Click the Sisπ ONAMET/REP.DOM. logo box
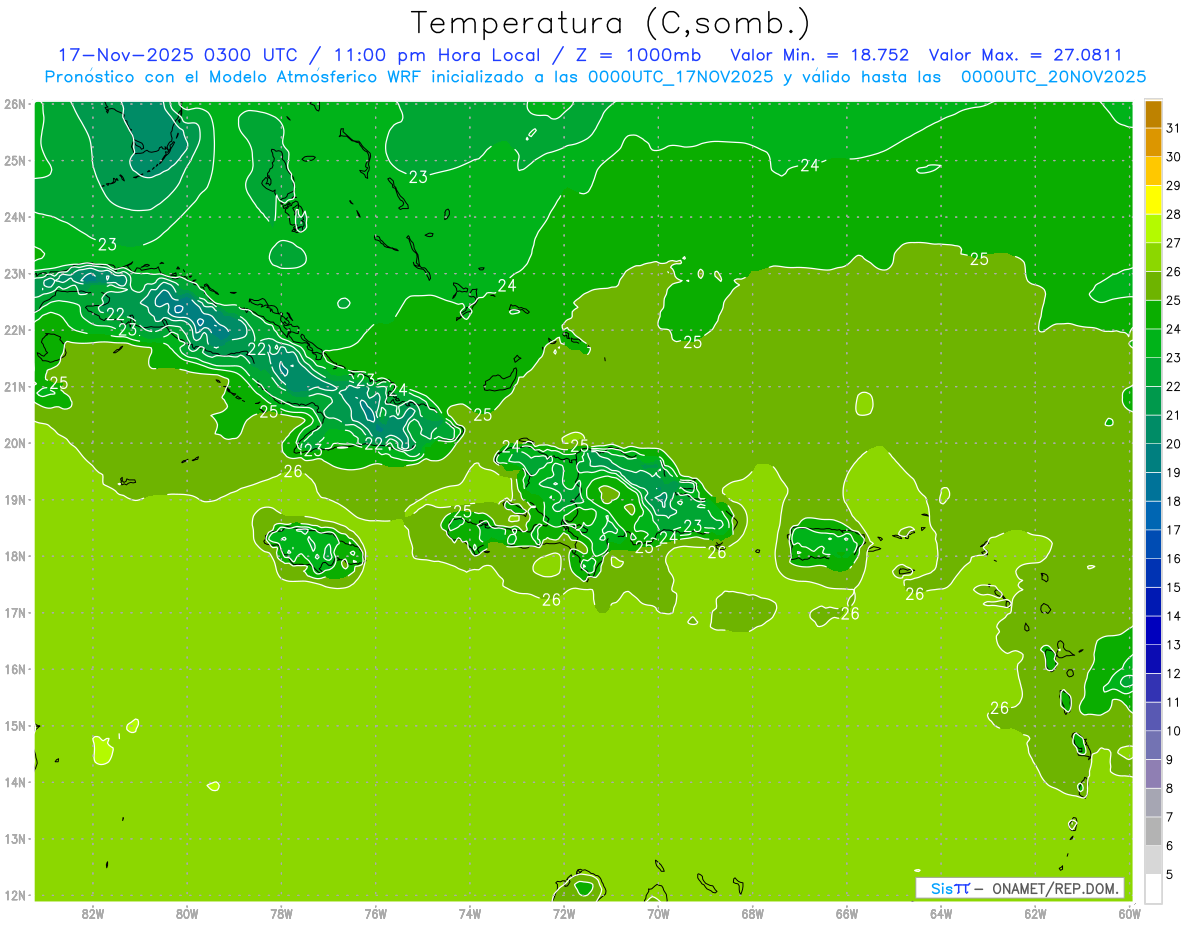Viewport: 1200px width, 927px height. pos(1020,888)
